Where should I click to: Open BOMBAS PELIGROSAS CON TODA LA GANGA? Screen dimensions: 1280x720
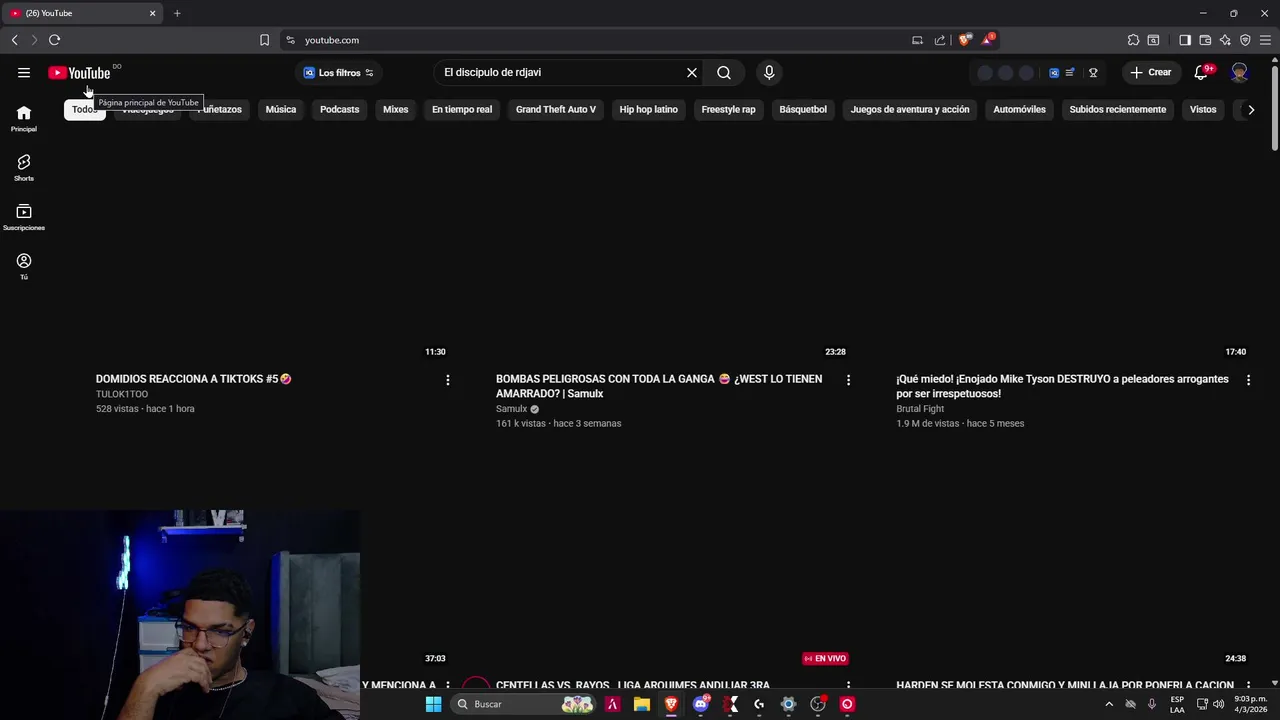pyautogui.click(x=659, y=386)
